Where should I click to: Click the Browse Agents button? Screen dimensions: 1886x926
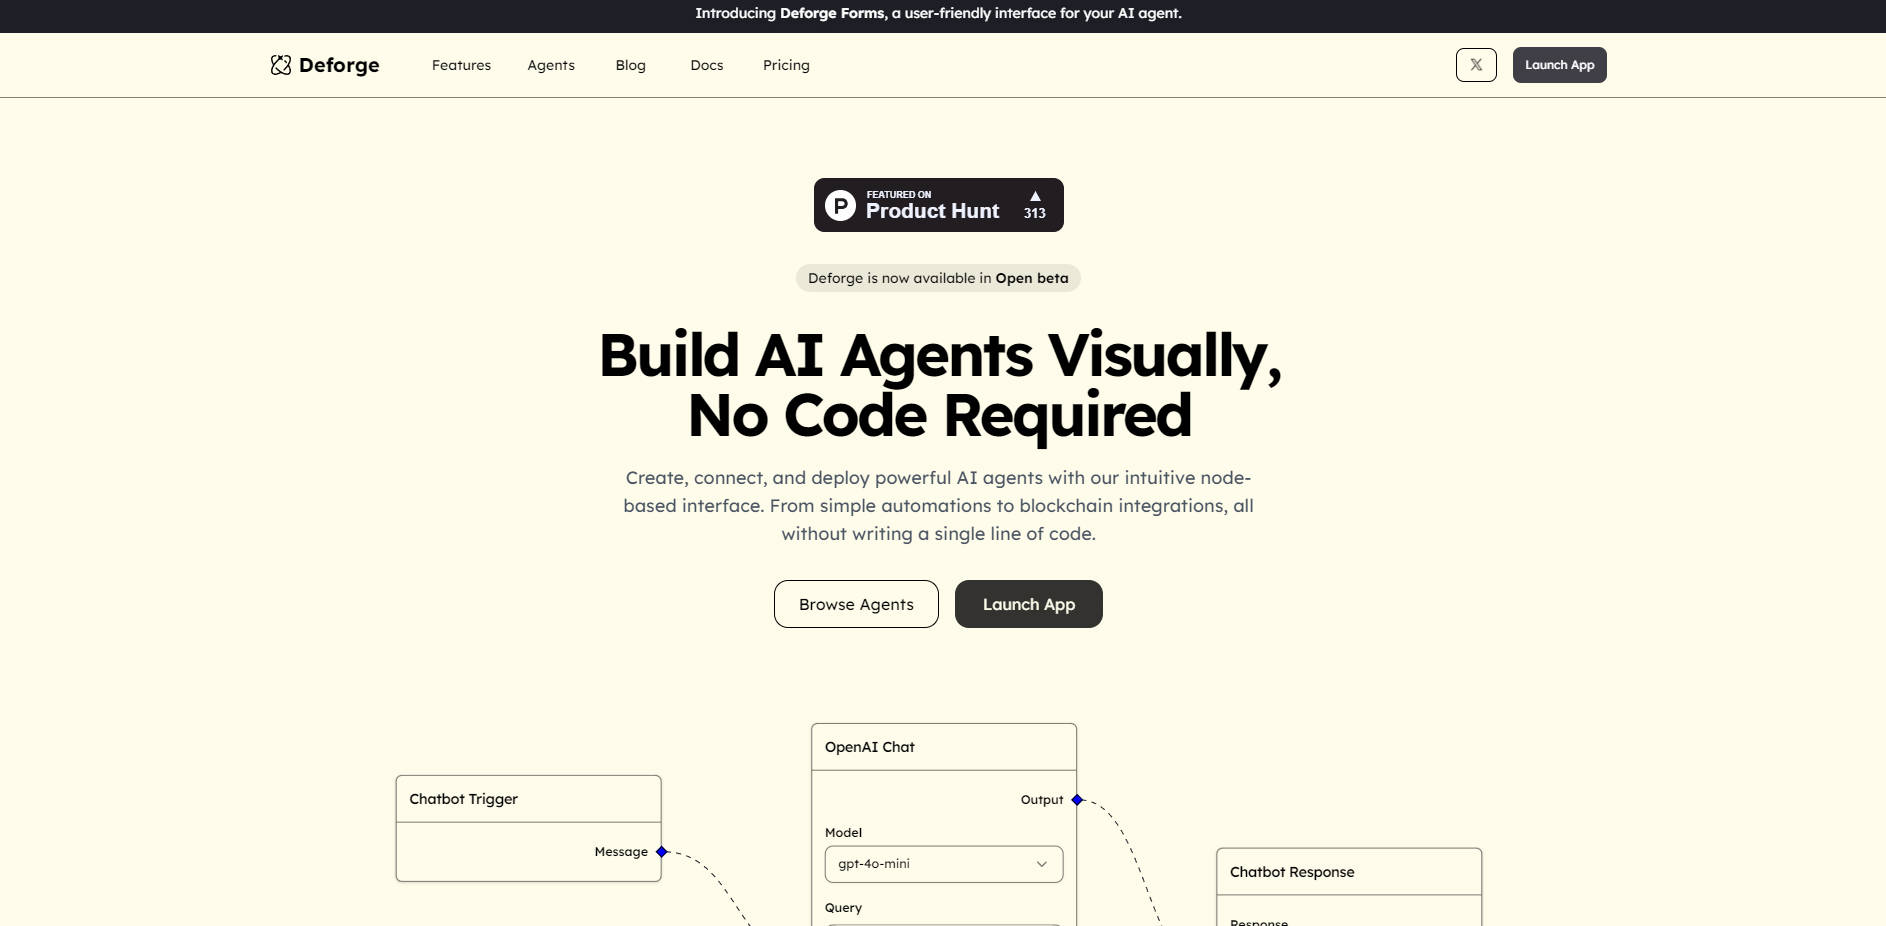[x=856, y=604]
